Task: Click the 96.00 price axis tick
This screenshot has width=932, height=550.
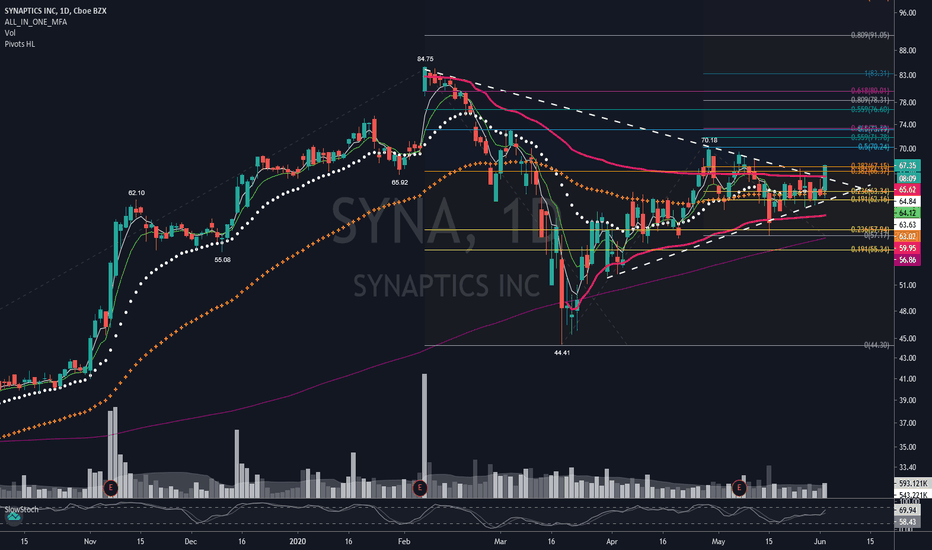Action: (908, 12)
